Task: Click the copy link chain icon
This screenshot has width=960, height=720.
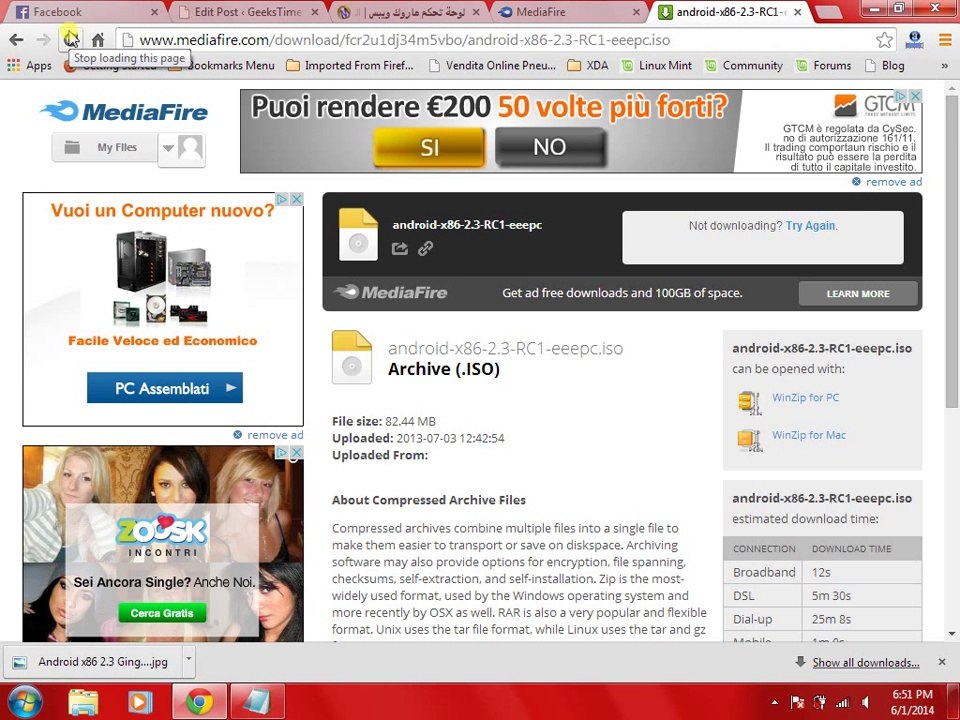Action: tap(426, 248)
